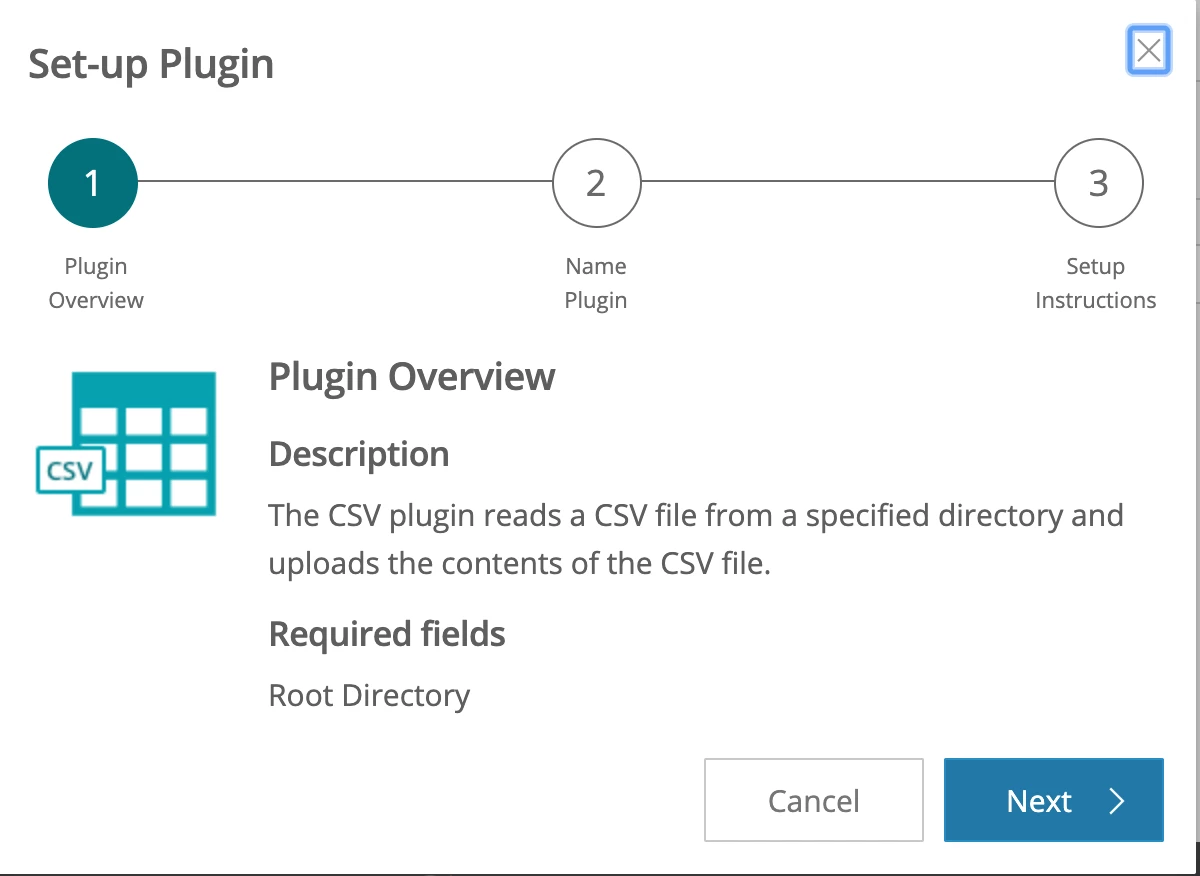The height and width of the screenshot is (876, 1200).
Task: Click the Next button text
Action: (1040, 801)
